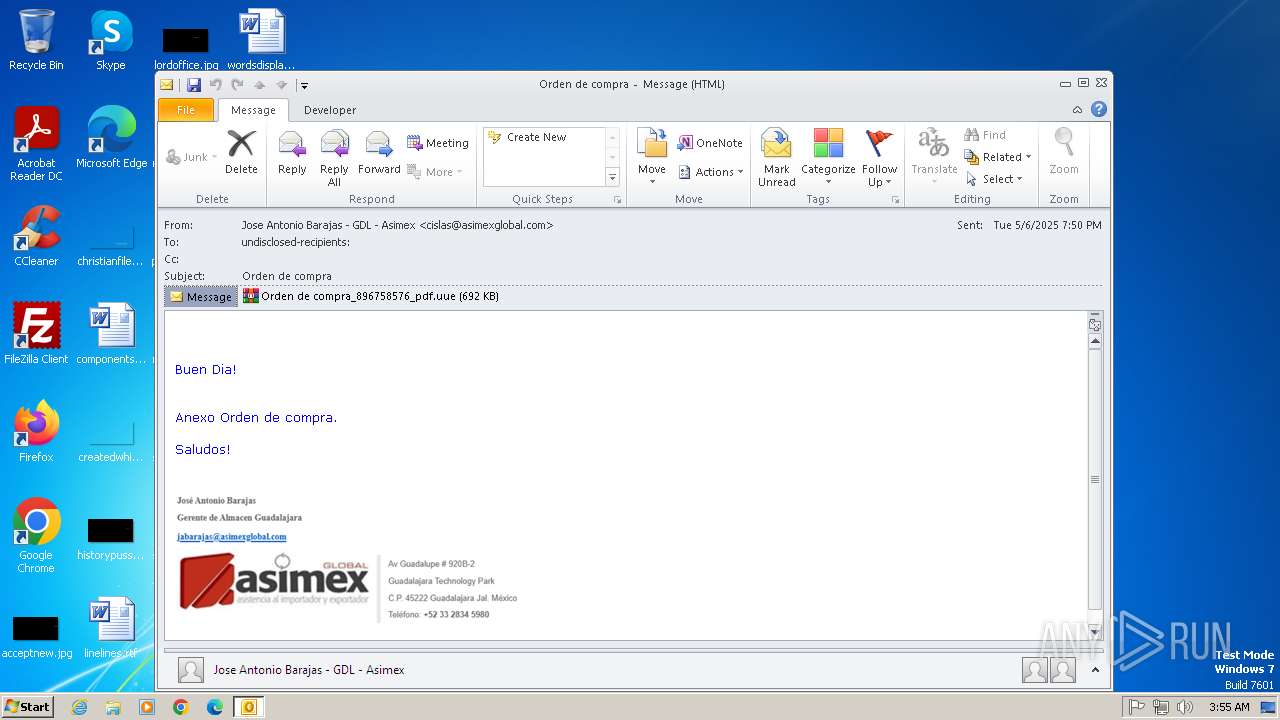Customize the Quick Access Toolbar dropdown

tap(304, 85)
